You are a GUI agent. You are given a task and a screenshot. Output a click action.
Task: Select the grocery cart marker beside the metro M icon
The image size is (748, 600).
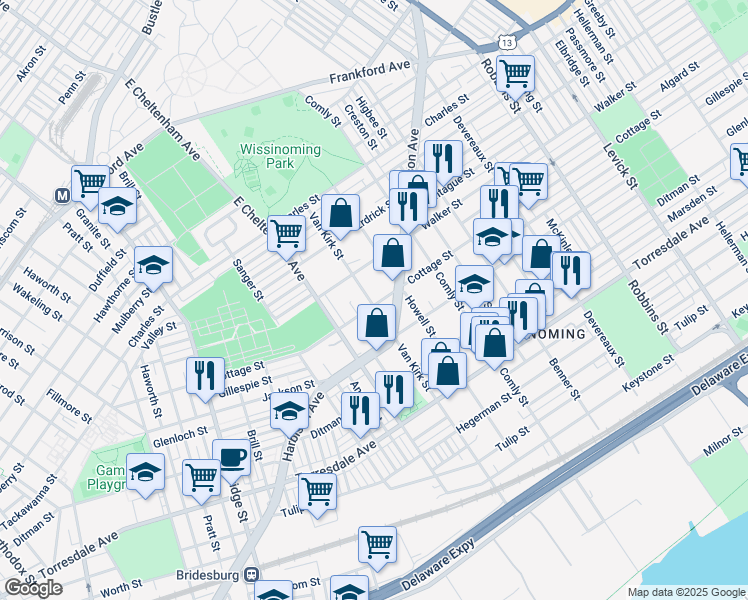pyautogui.click(x=91, y=186)
